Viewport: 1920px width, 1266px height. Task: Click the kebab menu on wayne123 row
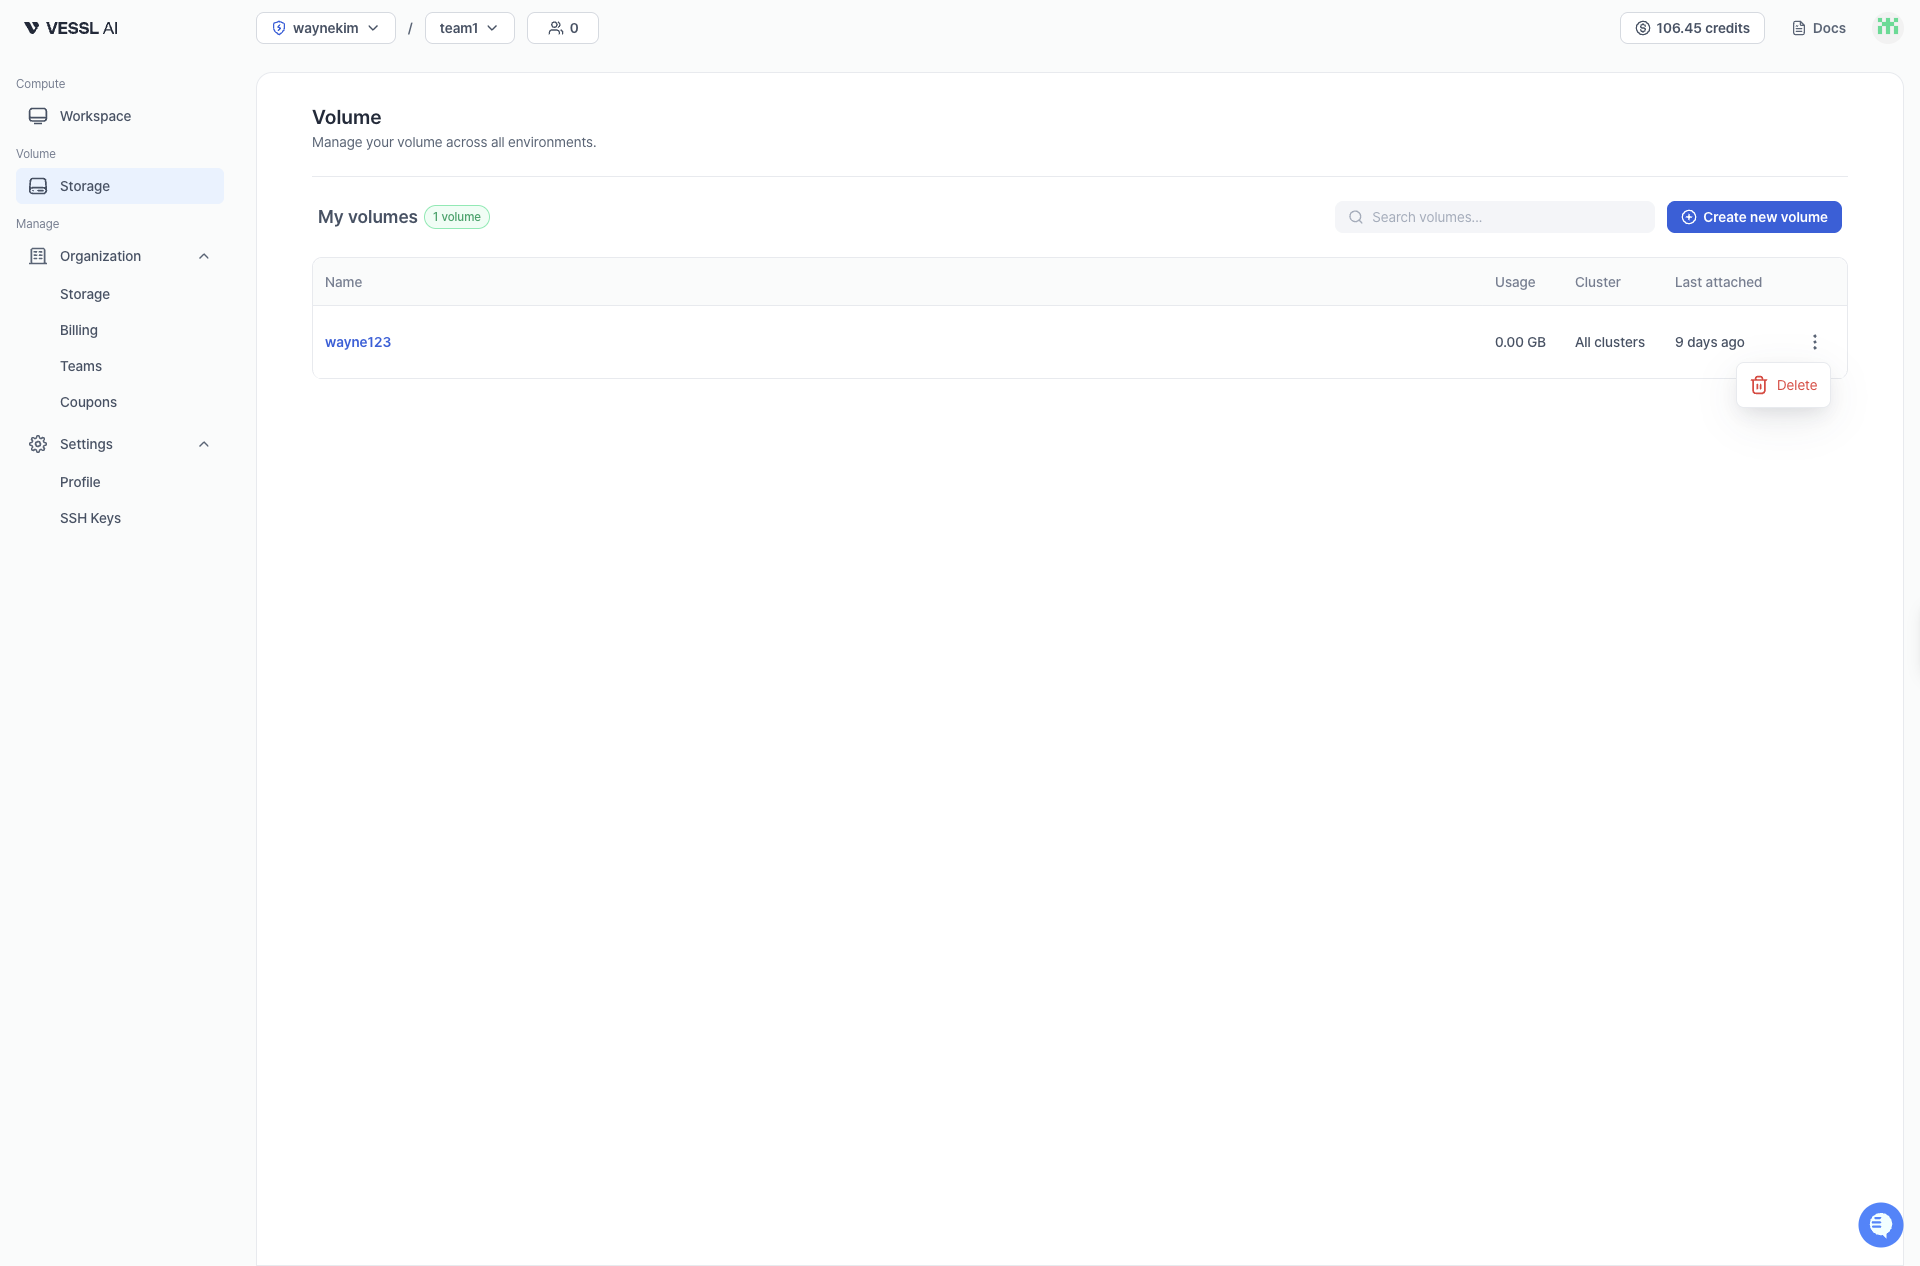[x=1815, y=342]
